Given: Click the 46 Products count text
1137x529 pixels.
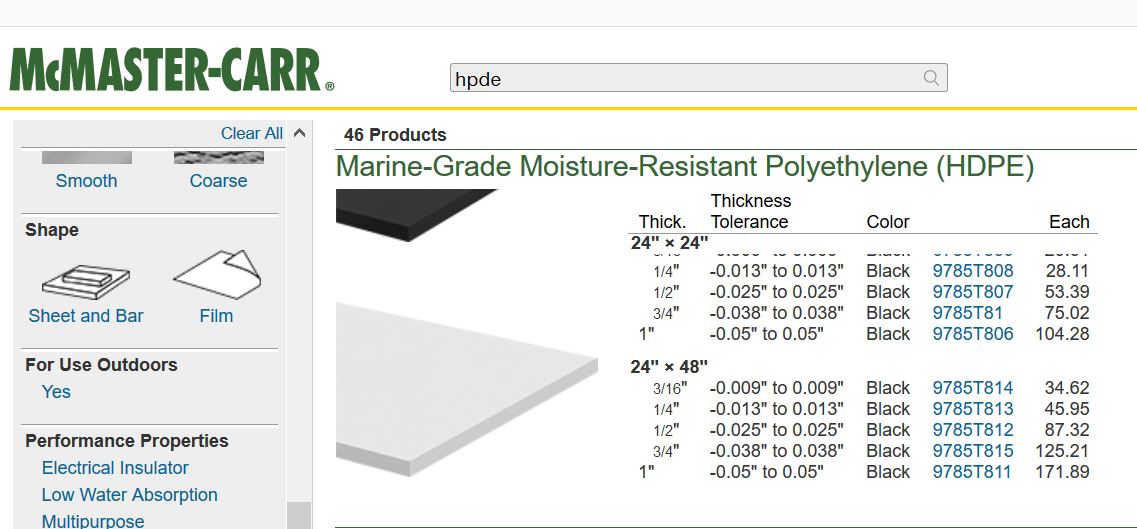Looking at the screenshot, I should [395, 135].
